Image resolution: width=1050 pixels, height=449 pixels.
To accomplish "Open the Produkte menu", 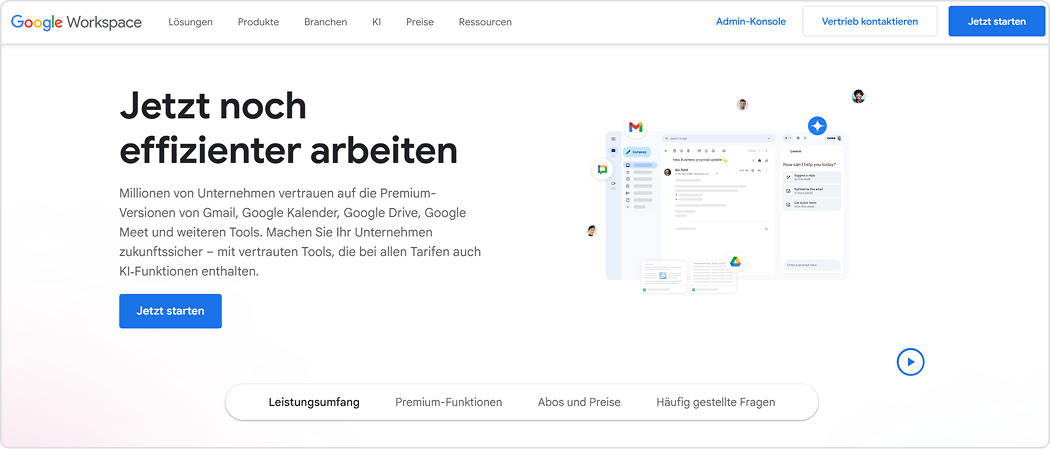I will [258, 22].
